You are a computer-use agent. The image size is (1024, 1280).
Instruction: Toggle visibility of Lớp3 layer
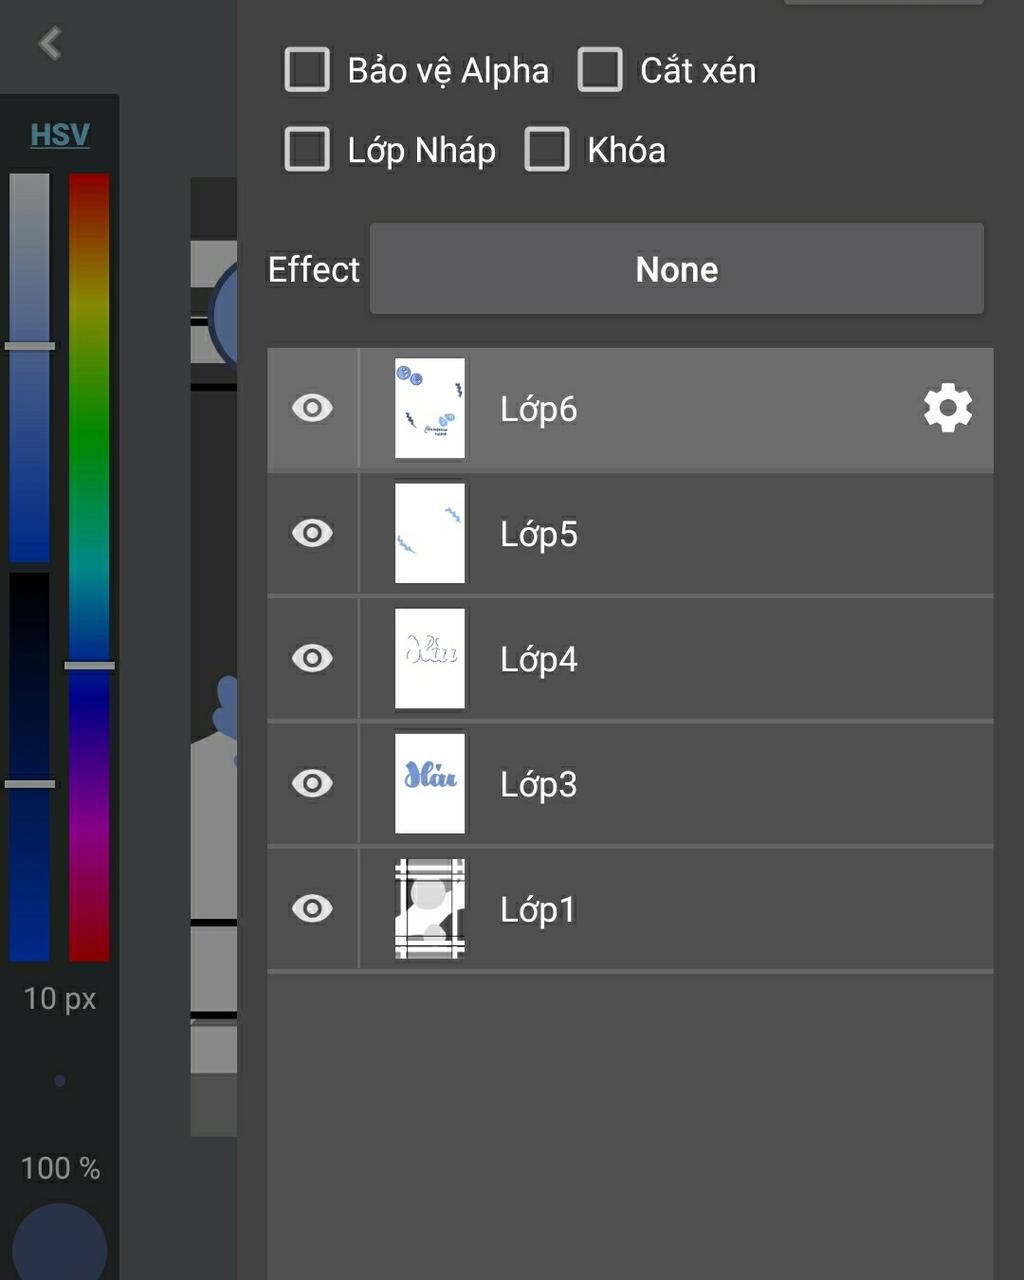point(312,783)
